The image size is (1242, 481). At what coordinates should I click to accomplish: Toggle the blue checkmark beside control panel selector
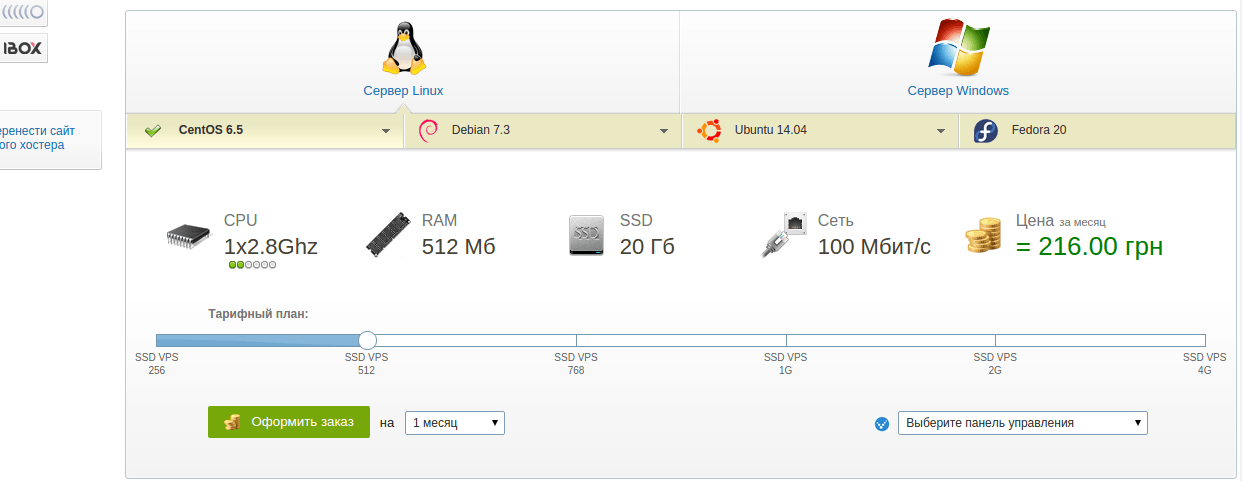881,424
